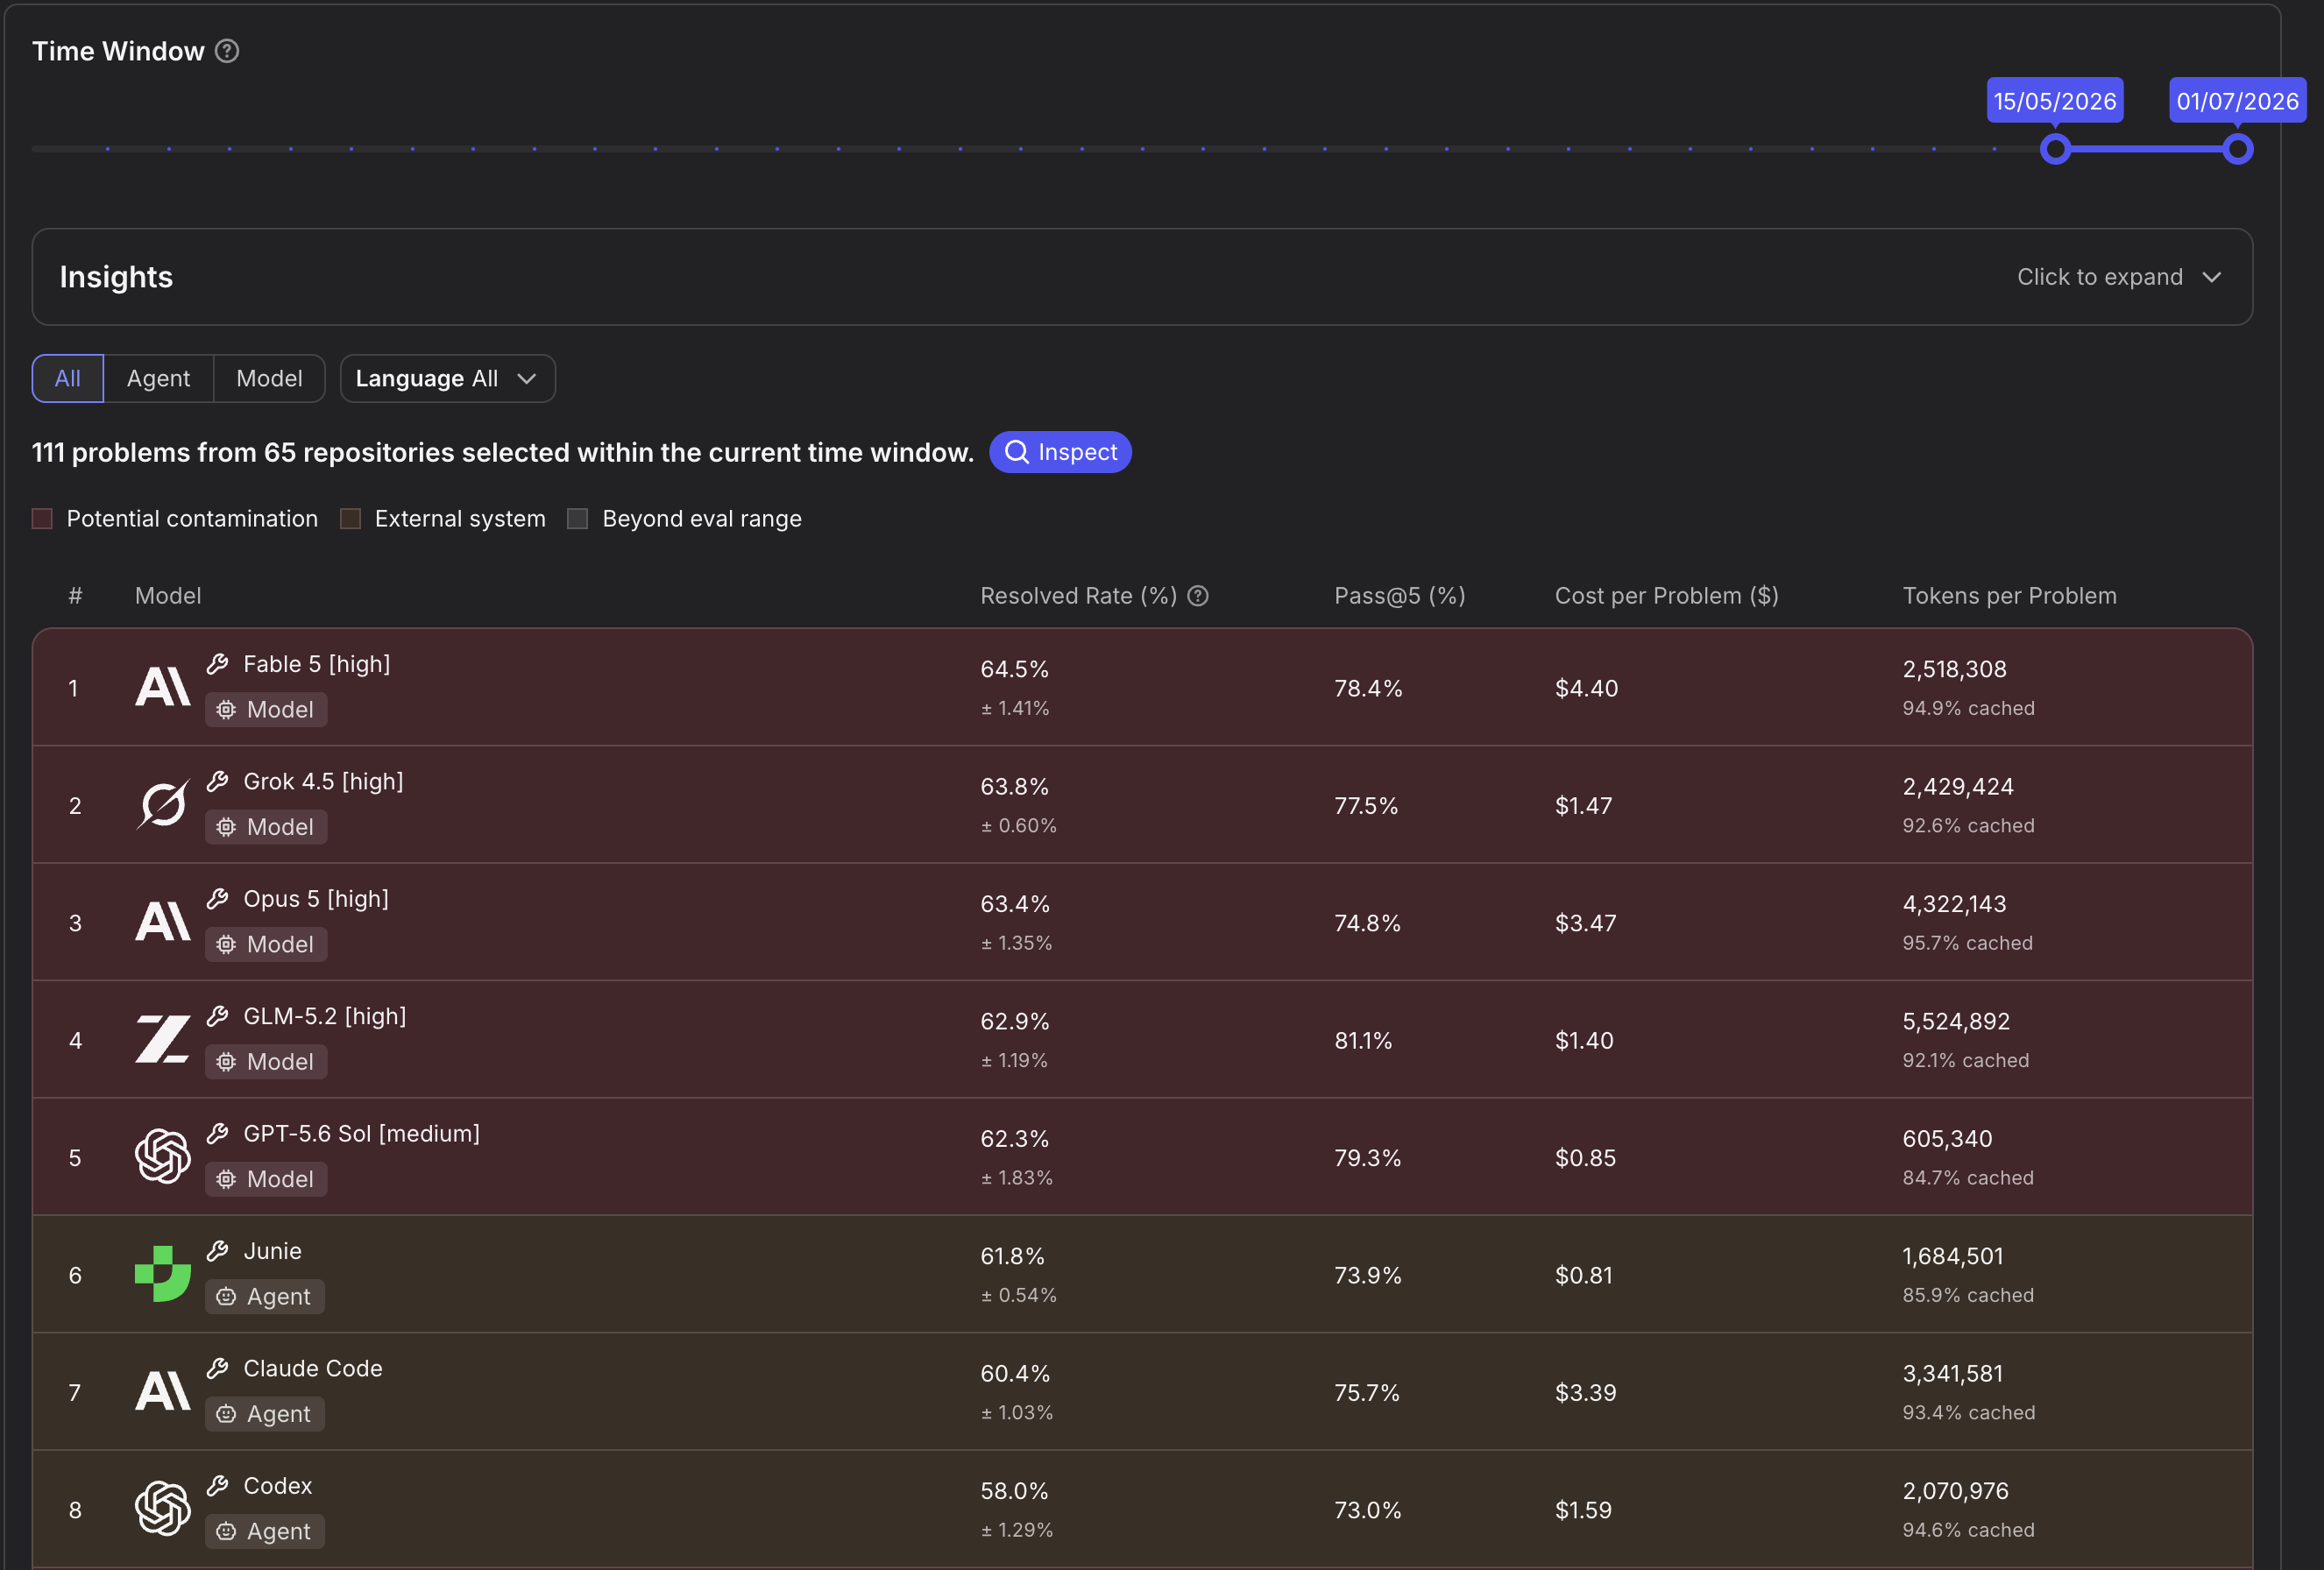Click the 605,340 tokens value
The height and width of the screenshot is (1570, 2324).
pos(1946,1138)
